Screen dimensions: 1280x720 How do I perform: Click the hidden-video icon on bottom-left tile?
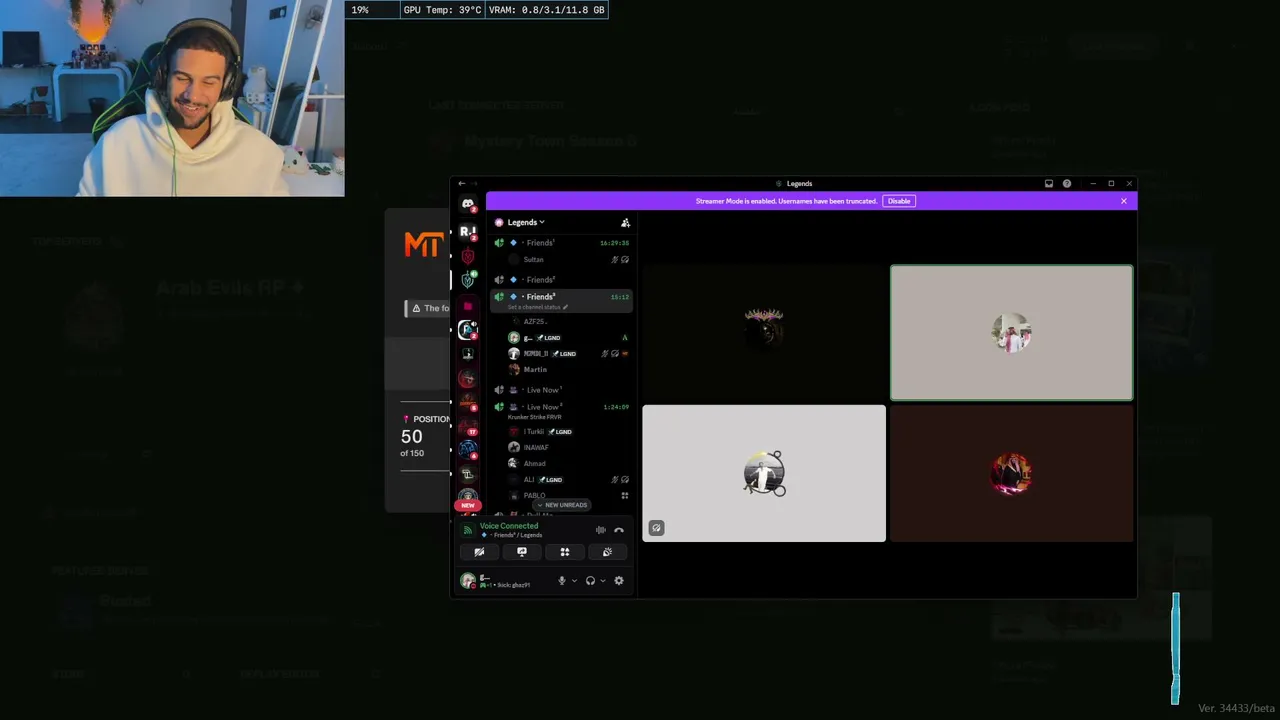pyautogui.click(x=656, y=528)
